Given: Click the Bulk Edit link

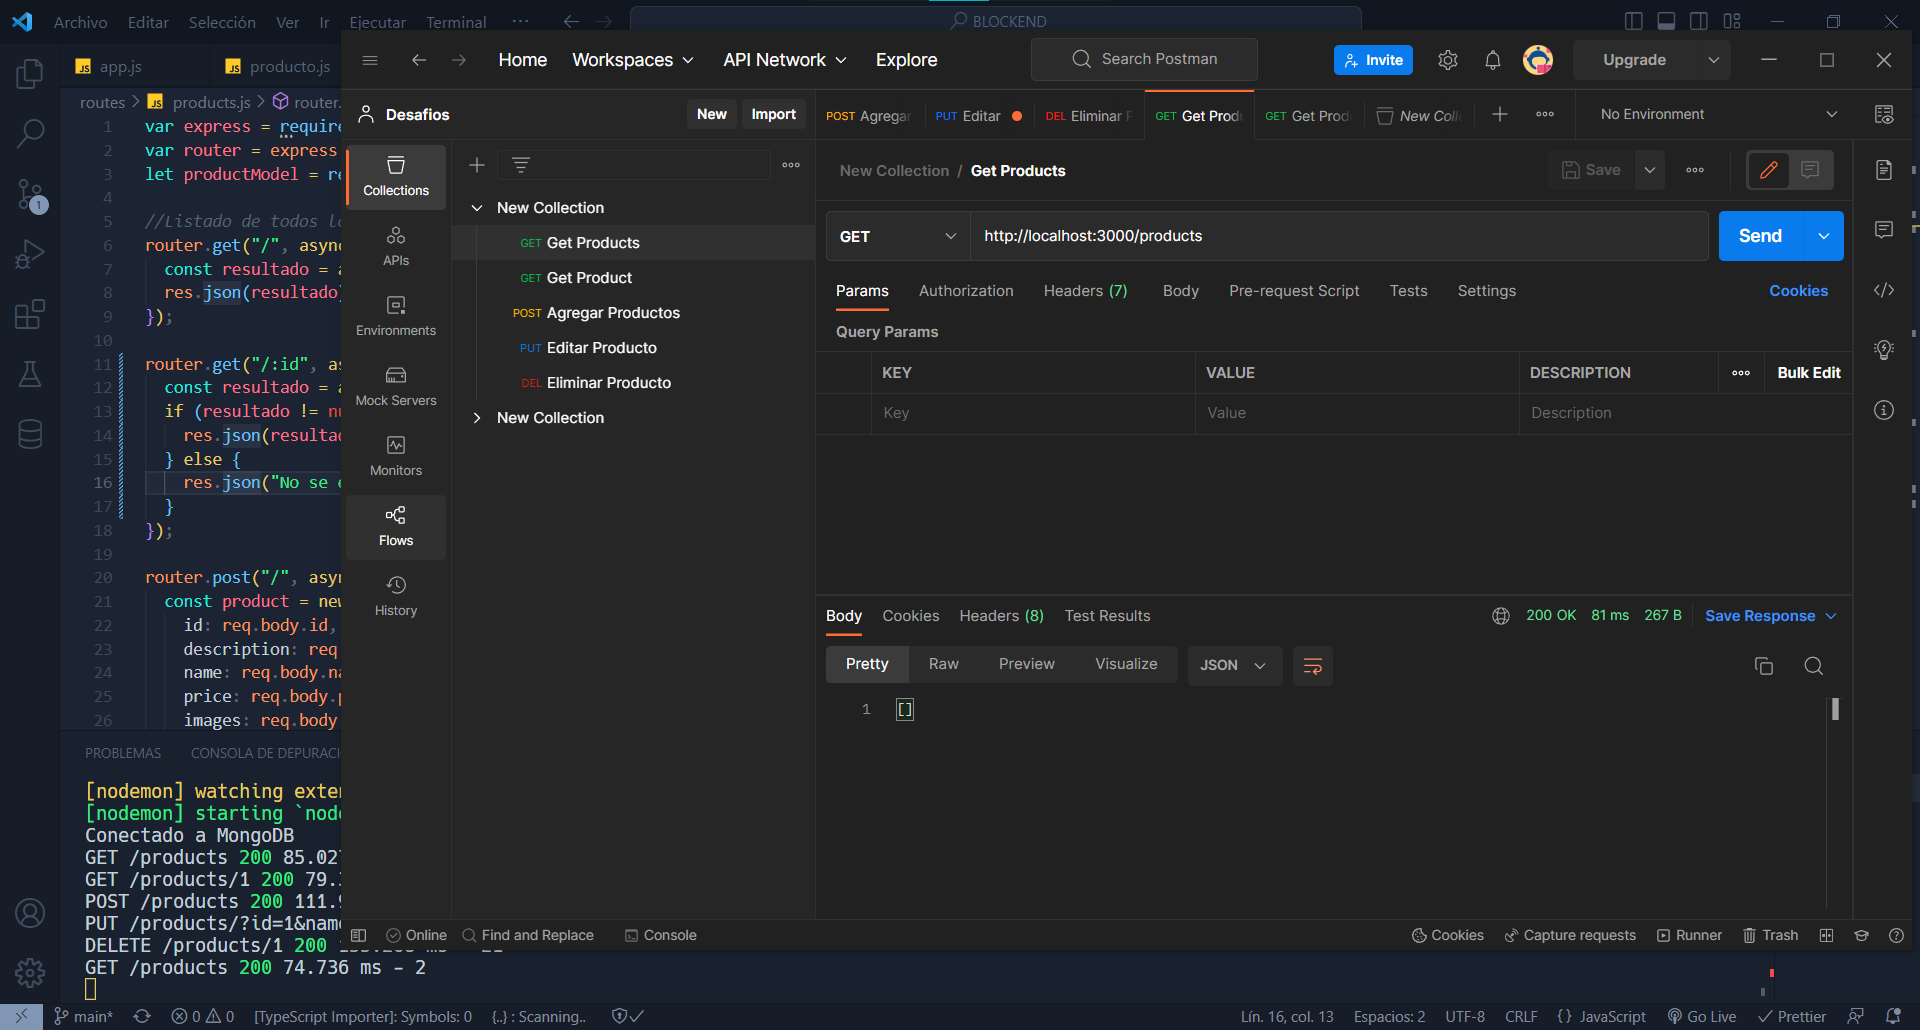Looking at the screenshot, I should coord(1809,373).
